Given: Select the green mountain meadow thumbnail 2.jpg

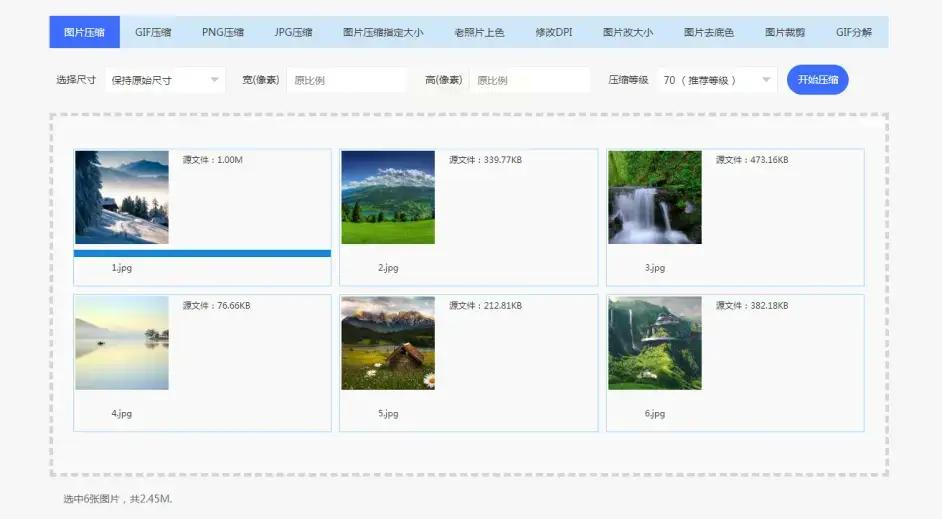Looking at the screenshot, I should point(388,197).
